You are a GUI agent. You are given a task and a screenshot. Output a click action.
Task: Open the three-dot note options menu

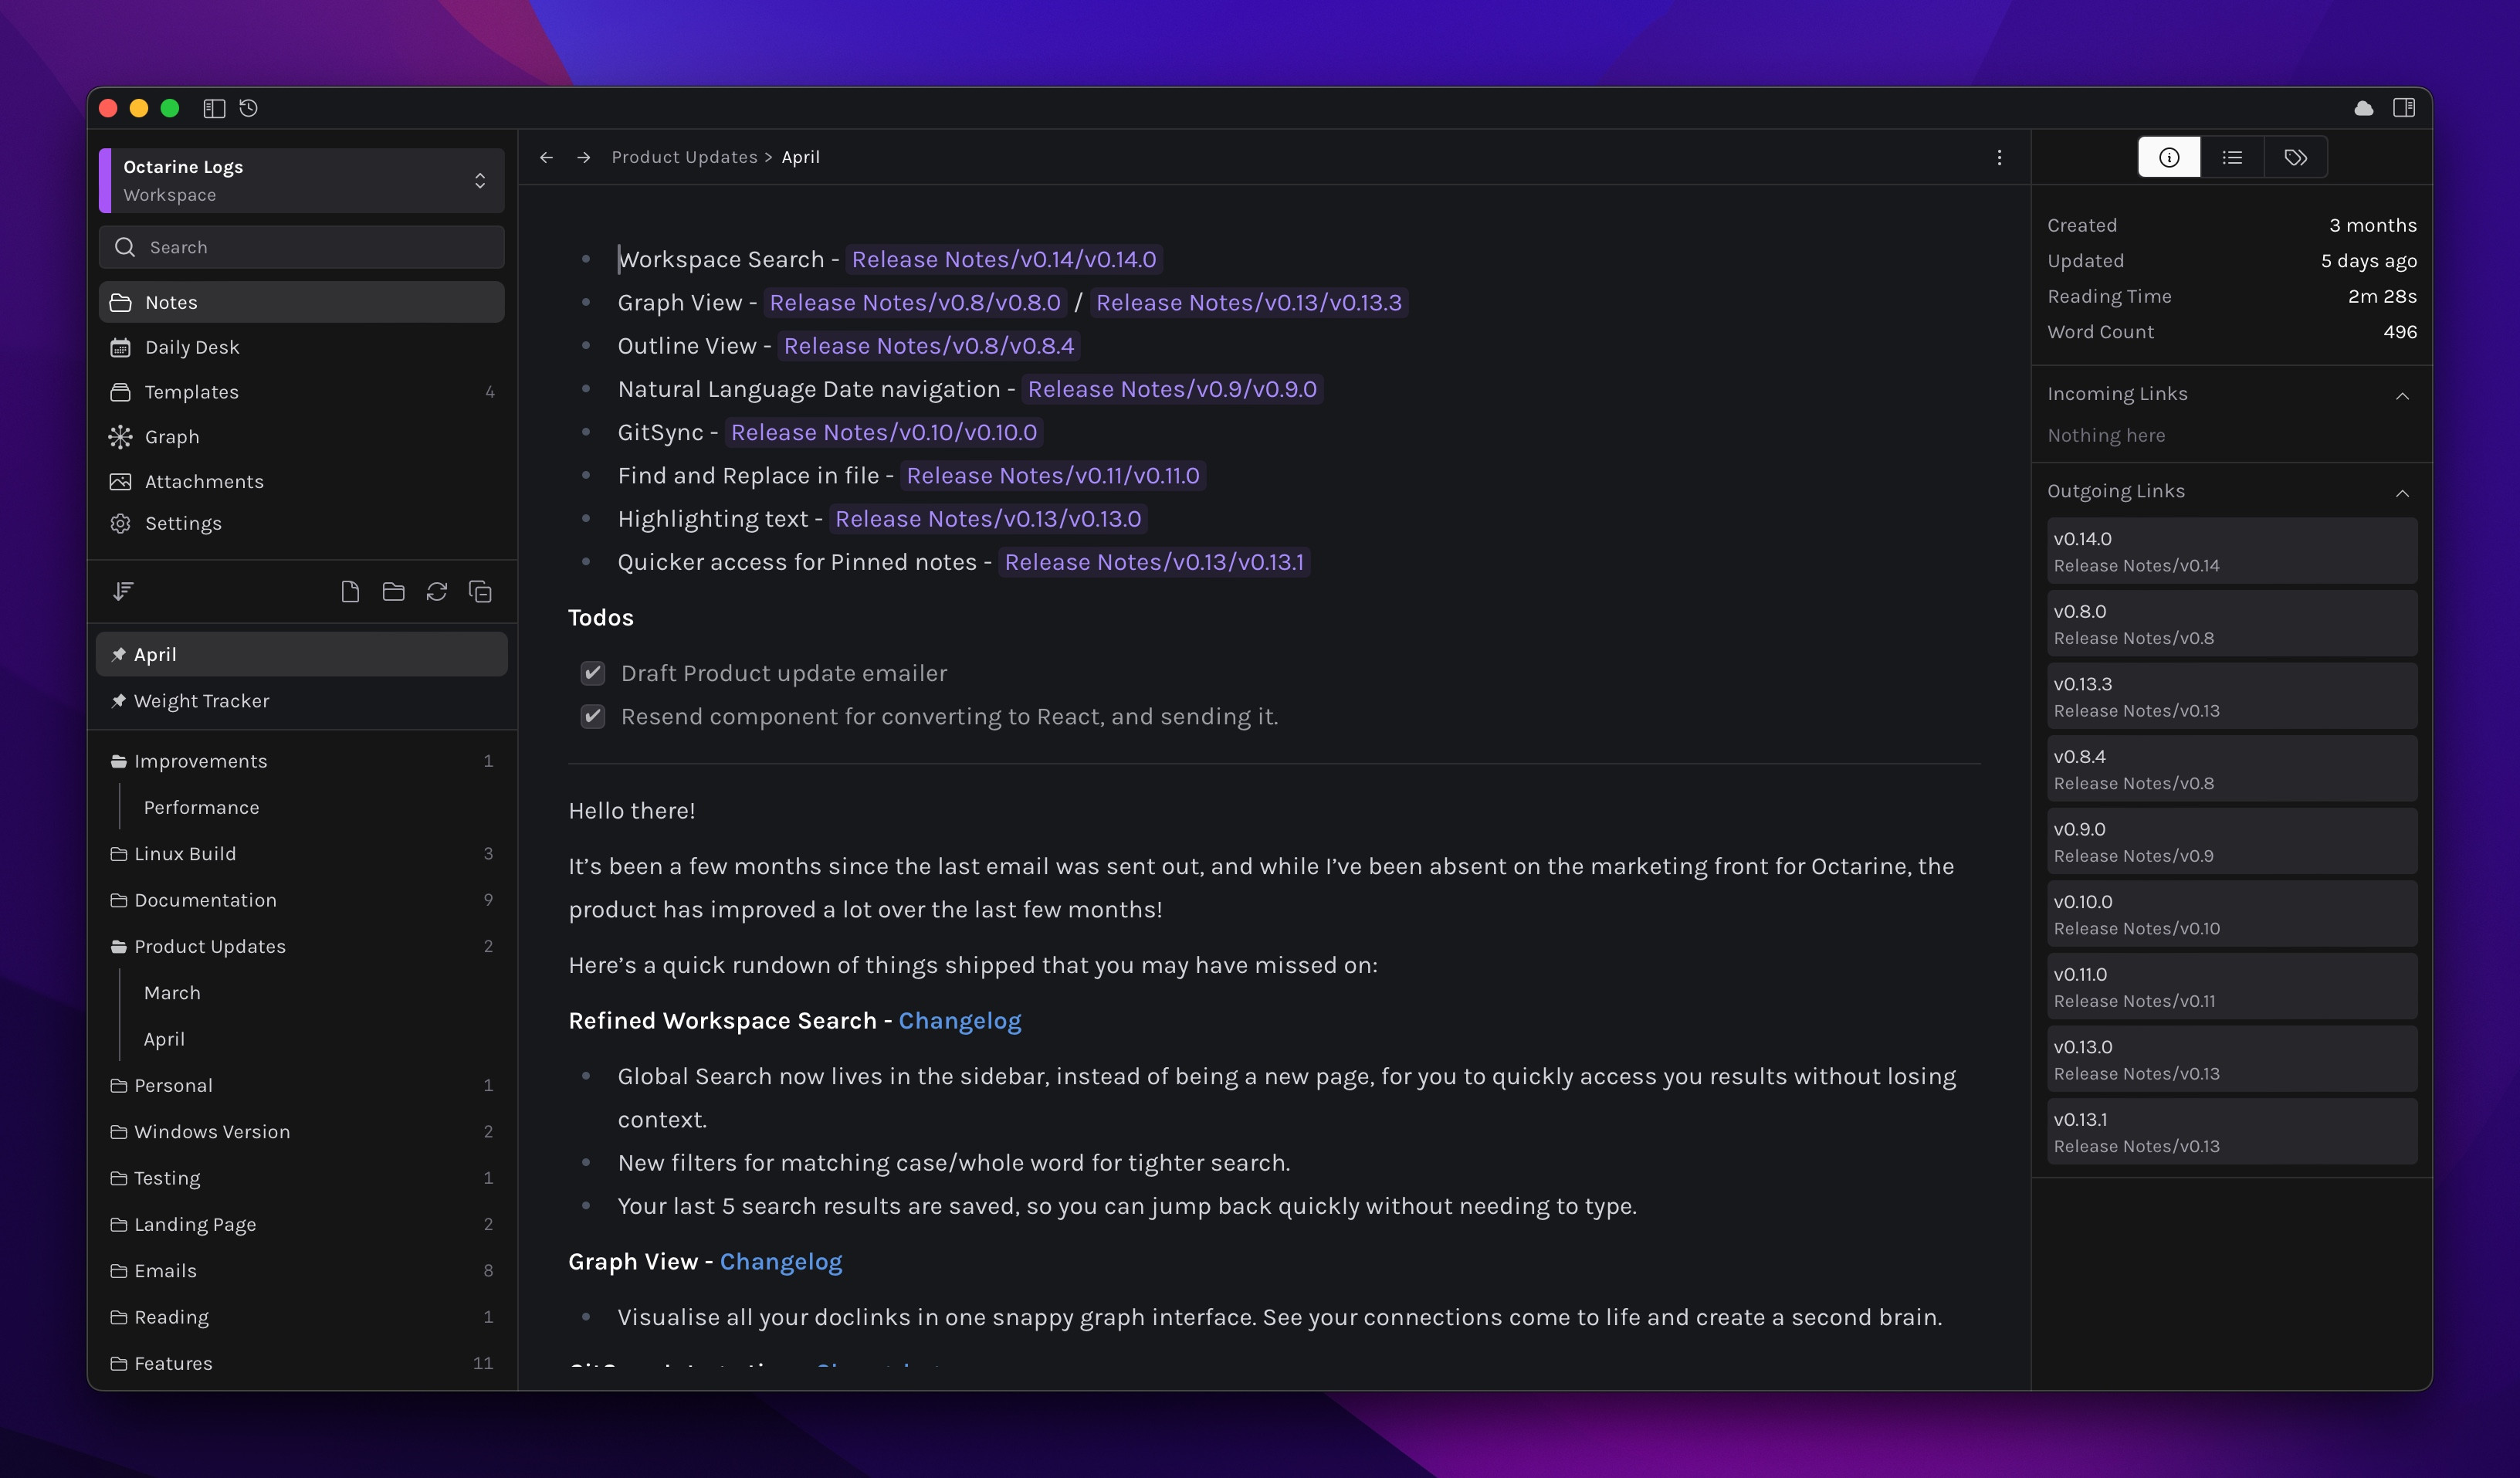tap(1999, 158)
